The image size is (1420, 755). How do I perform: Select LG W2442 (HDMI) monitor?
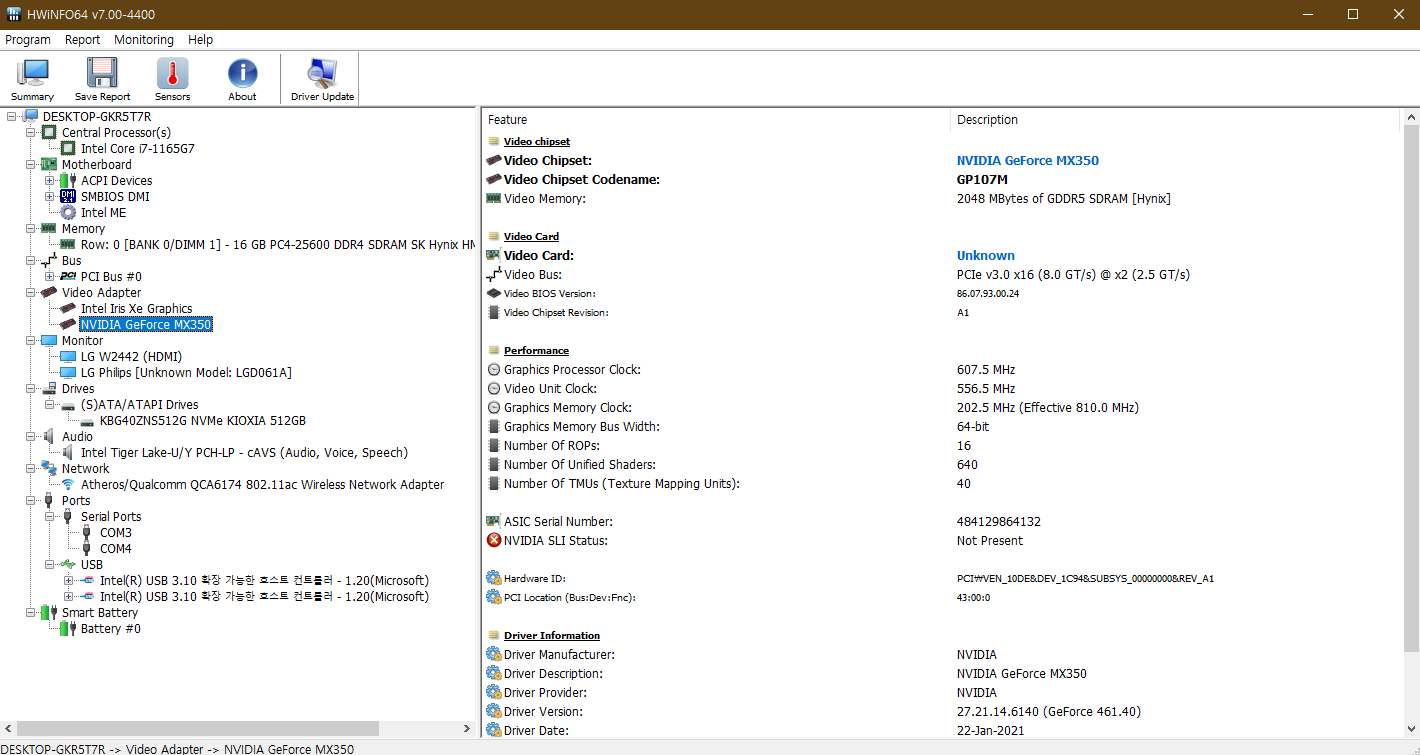point(132,356)
